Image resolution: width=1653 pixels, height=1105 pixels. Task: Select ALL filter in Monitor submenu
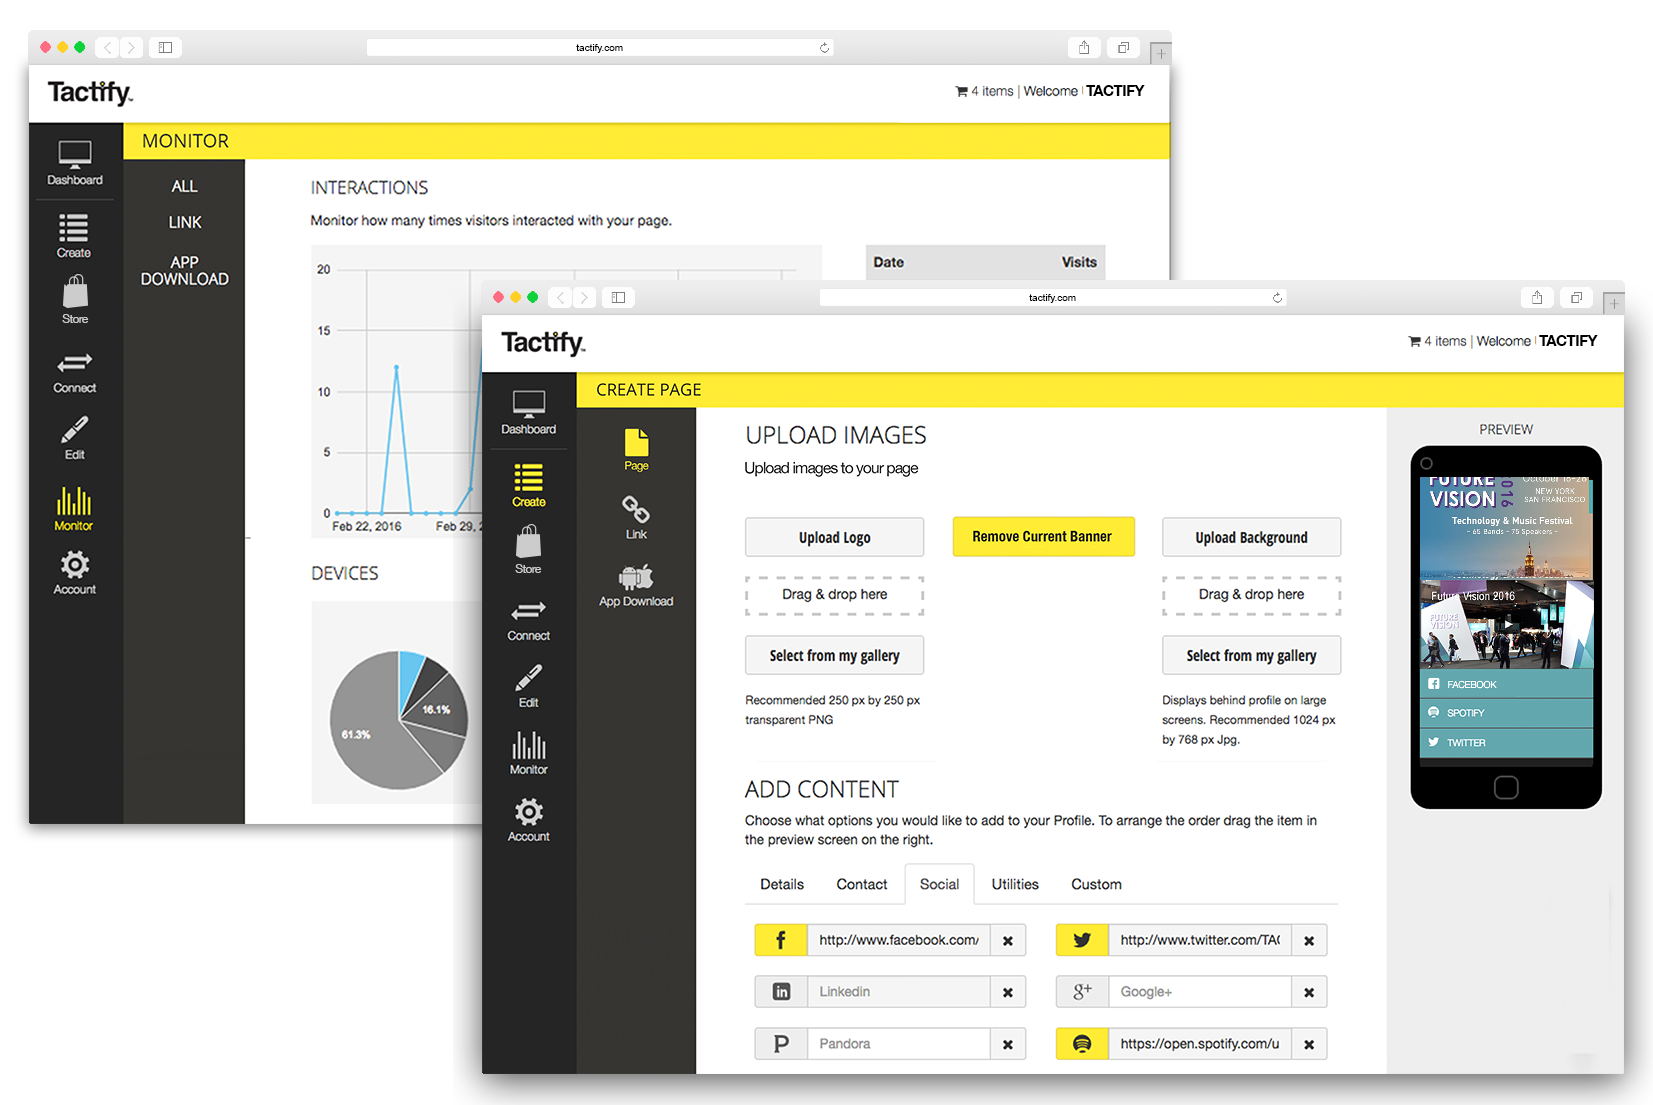pyautogui.click(x=184, y=186)
